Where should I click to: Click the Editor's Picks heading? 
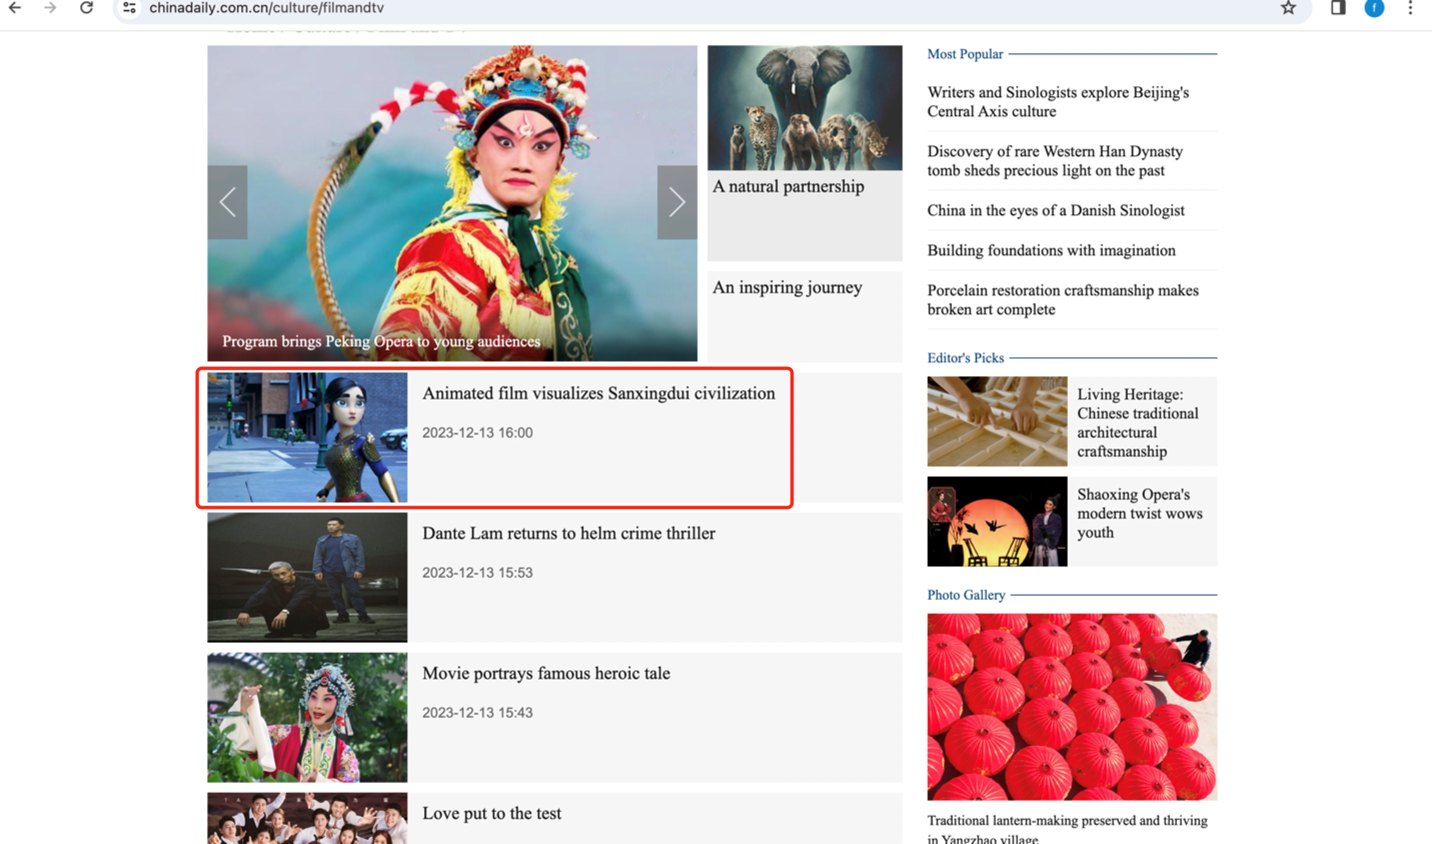tap(965, 358)
